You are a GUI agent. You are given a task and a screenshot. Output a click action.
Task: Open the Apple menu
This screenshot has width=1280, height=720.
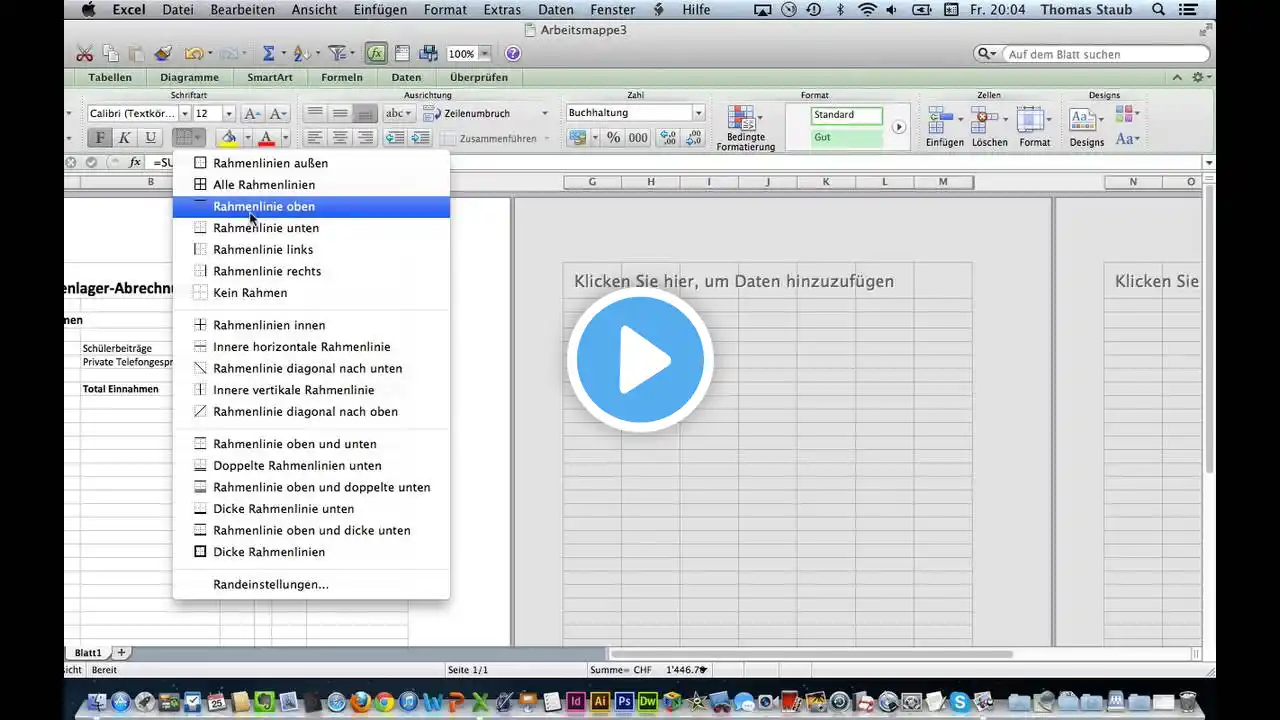pyautogui.click(x=88, y=10)
